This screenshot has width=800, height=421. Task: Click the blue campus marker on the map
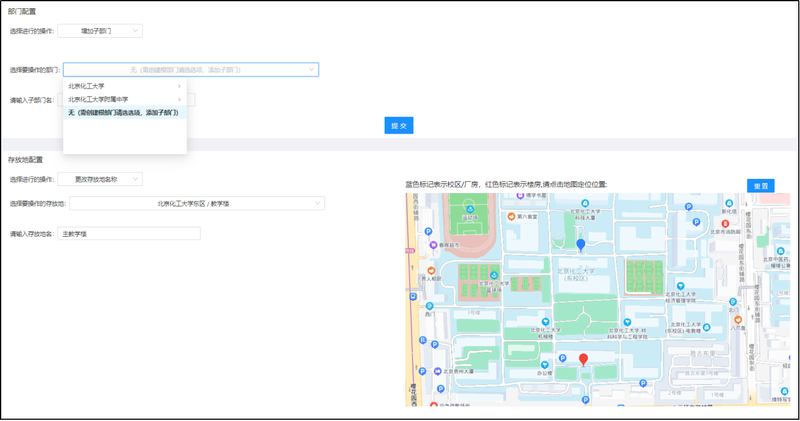coord(581,245)
